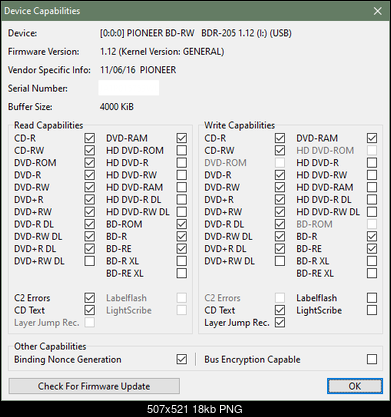Toggle the Read BD-RE XL checkbox

182,273
